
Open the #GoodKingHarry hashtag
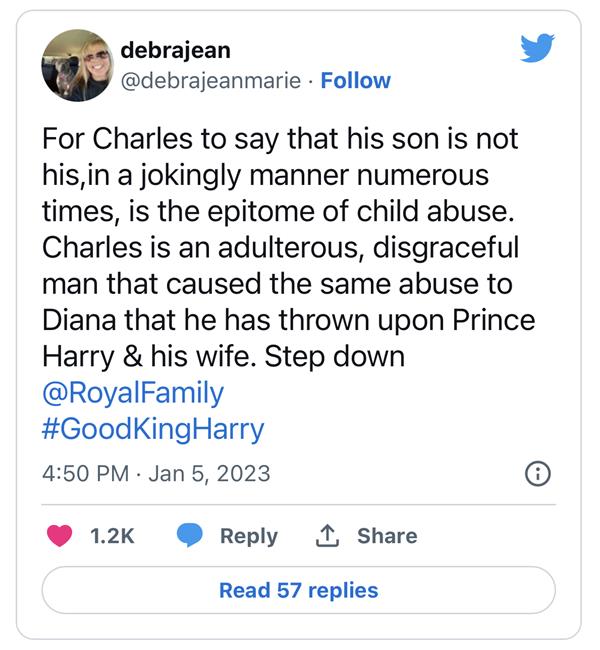click(x=153, y=430)
